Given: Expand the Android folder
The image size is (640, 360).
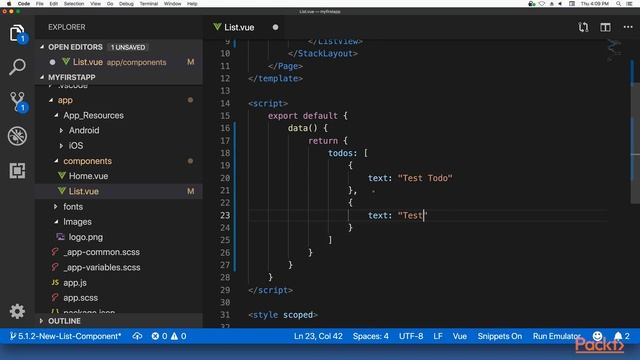Looking at the screenshot, I should 61,131.
